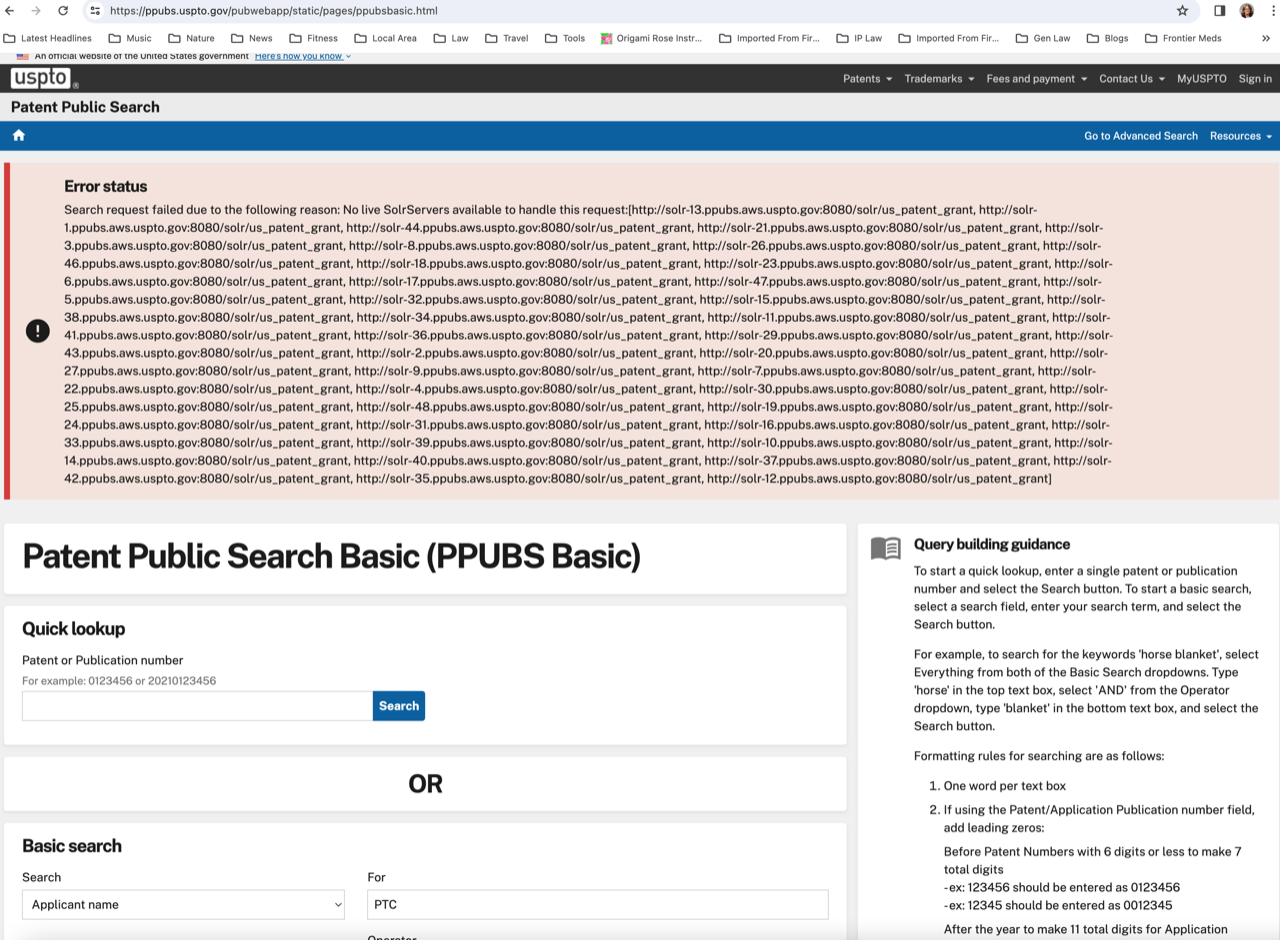Open the Nature bookmark folder
This screenshot has height=940, width=1280.
click(191, 38)
